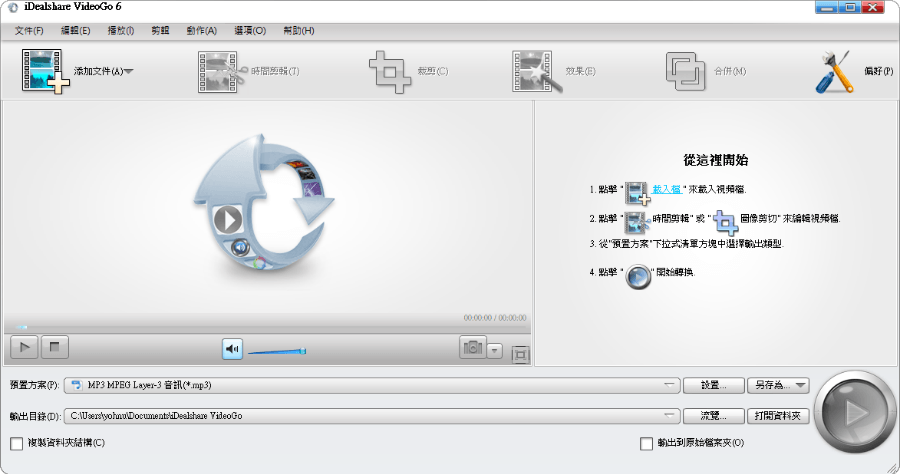
Task: Maximize the VideoGo window
Action: [850, 7]
